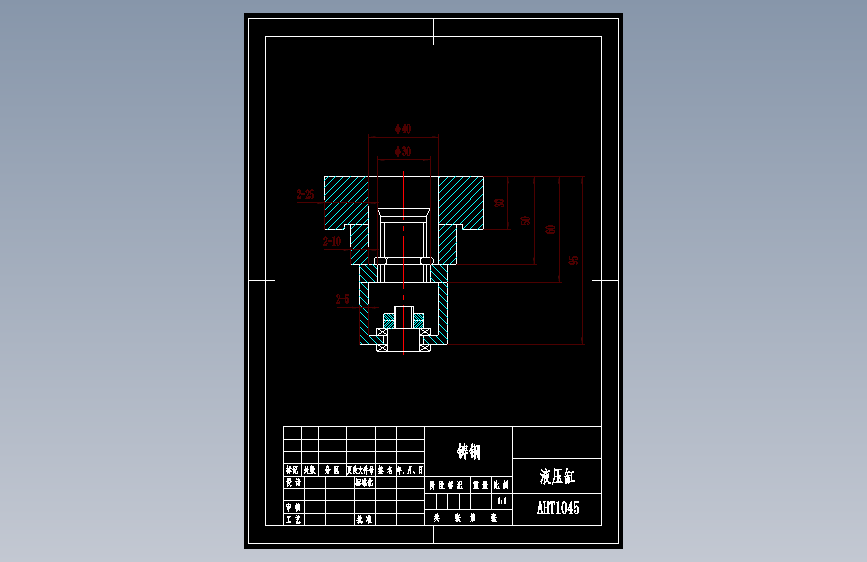
Task: Click the vertical dimension value 60
Action: coord(550,229)
